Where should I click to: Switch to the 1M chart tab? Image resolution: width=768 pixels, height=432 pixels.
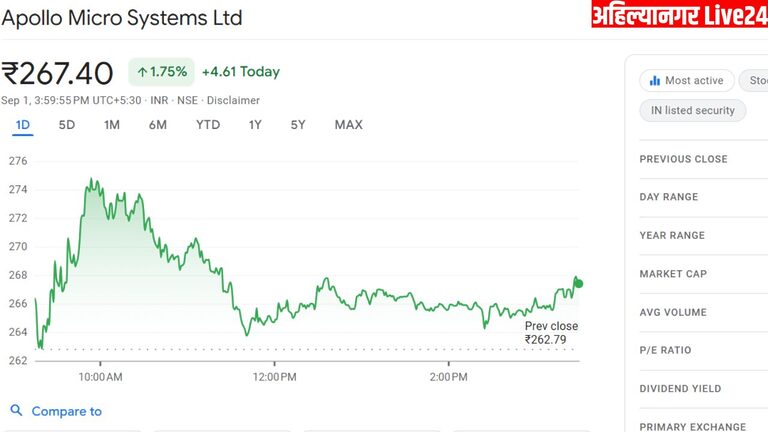[x=112, y=125]
